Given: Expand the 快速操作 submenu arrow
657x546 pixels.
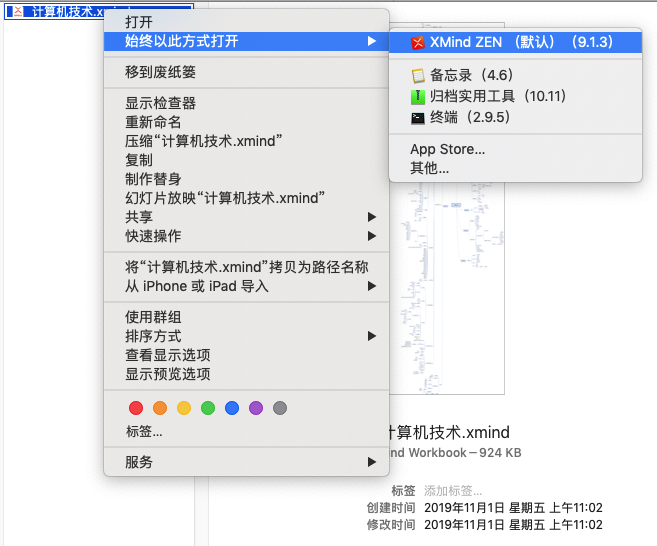Looking at the screenshot, I should (x=371, y=236).
